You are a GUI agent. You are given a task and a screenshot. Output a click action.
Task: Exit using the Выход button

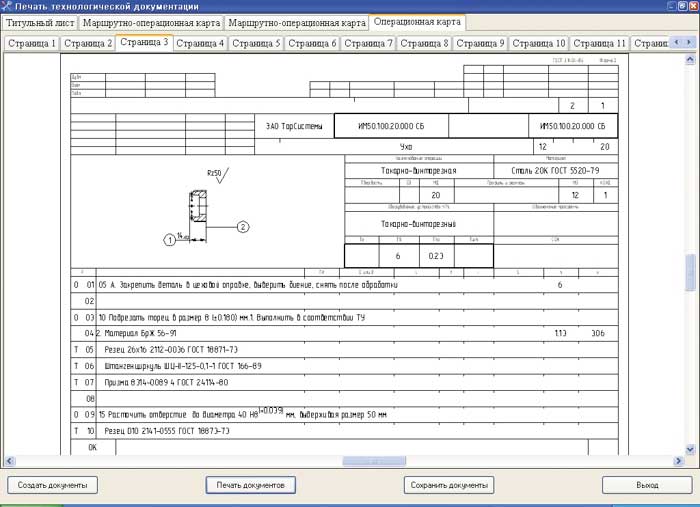[x=646, y=485]
